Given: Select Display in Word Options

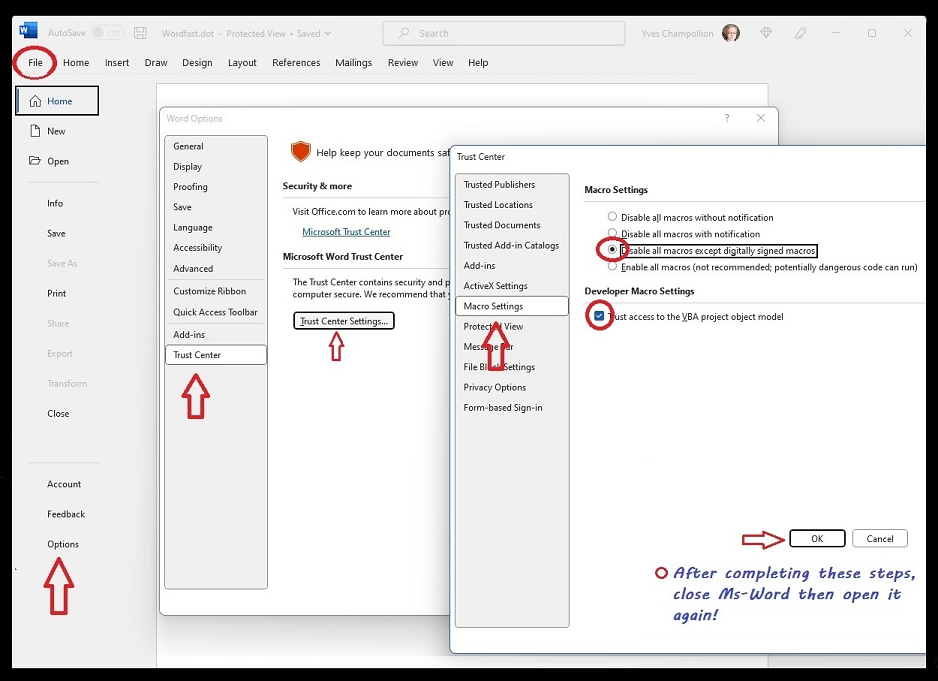Looking at the screenshot, I should (x=216, y=166).
